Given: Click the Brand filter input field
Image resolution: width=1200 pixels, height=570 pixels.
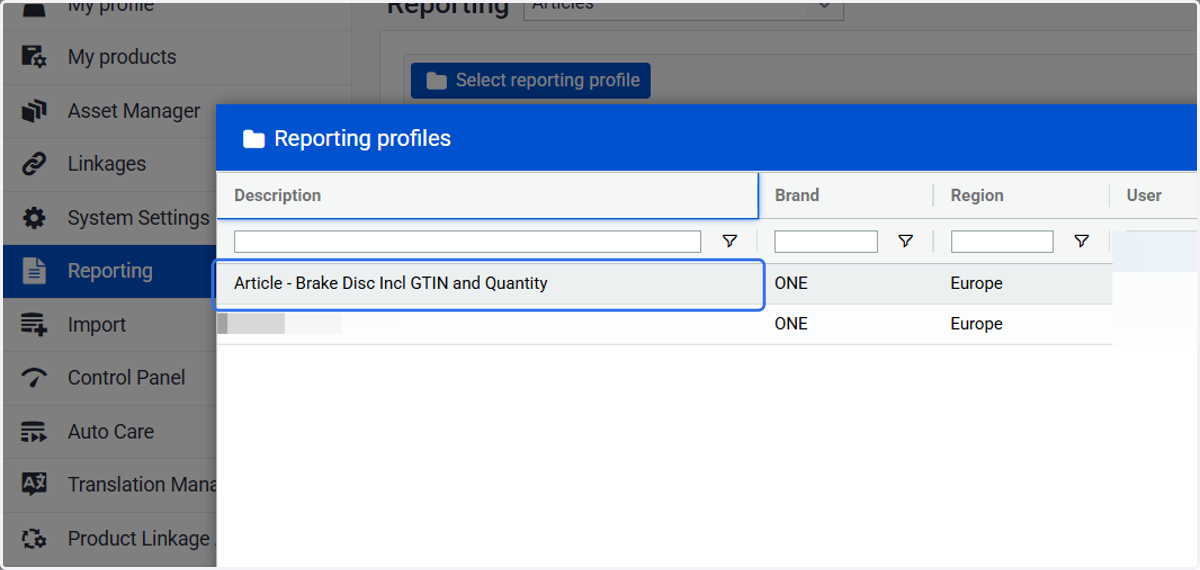Looking at the screenshot, I should [x=826, y=241].
